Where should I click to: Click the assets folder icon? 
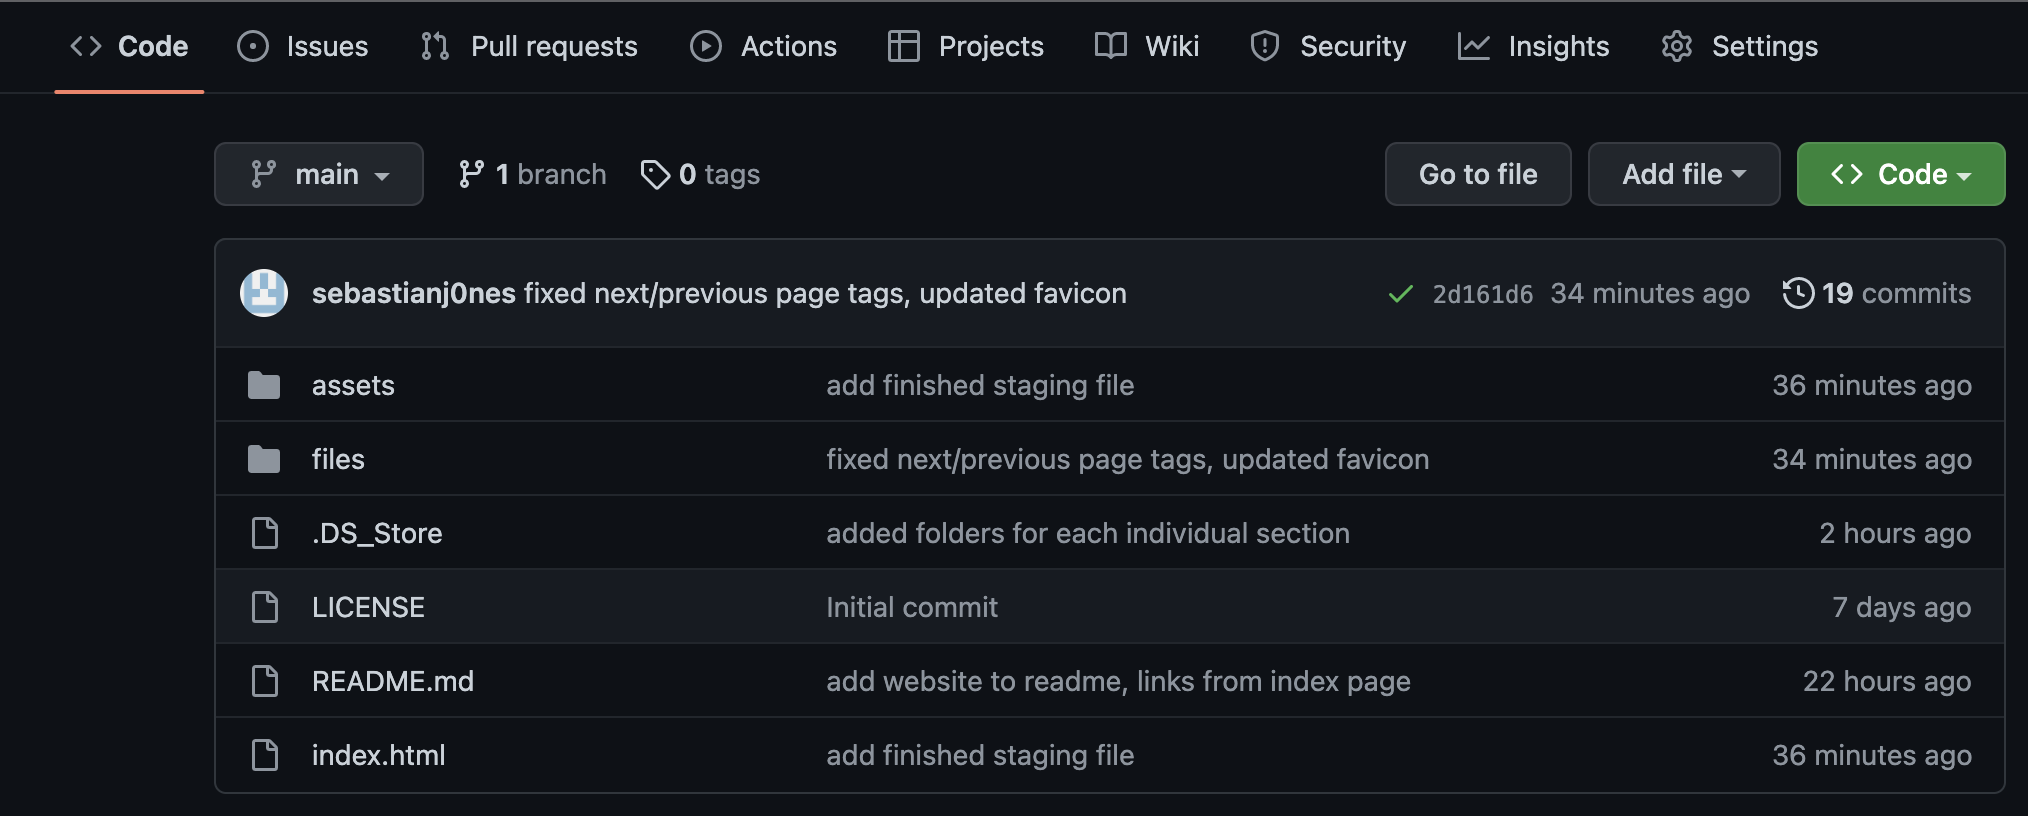tap(264, 385)
